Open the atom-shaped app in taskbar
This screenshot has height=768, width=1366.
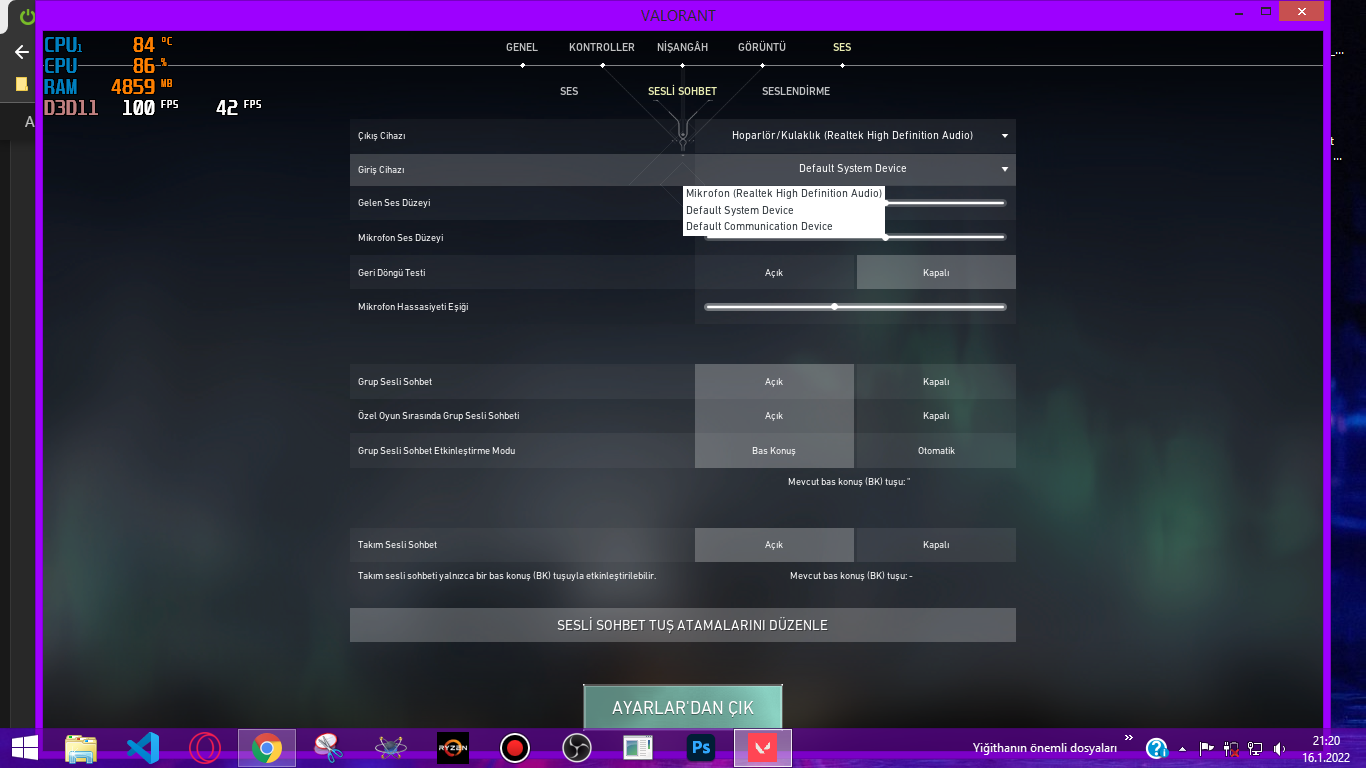pyautogui.click(x=390, y=748)
